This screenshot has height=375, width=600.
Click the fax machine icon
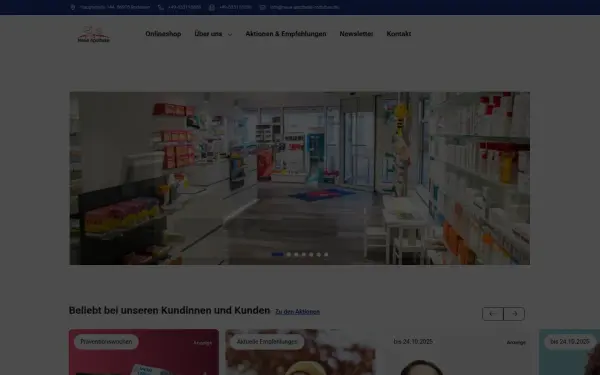(212, 7)
